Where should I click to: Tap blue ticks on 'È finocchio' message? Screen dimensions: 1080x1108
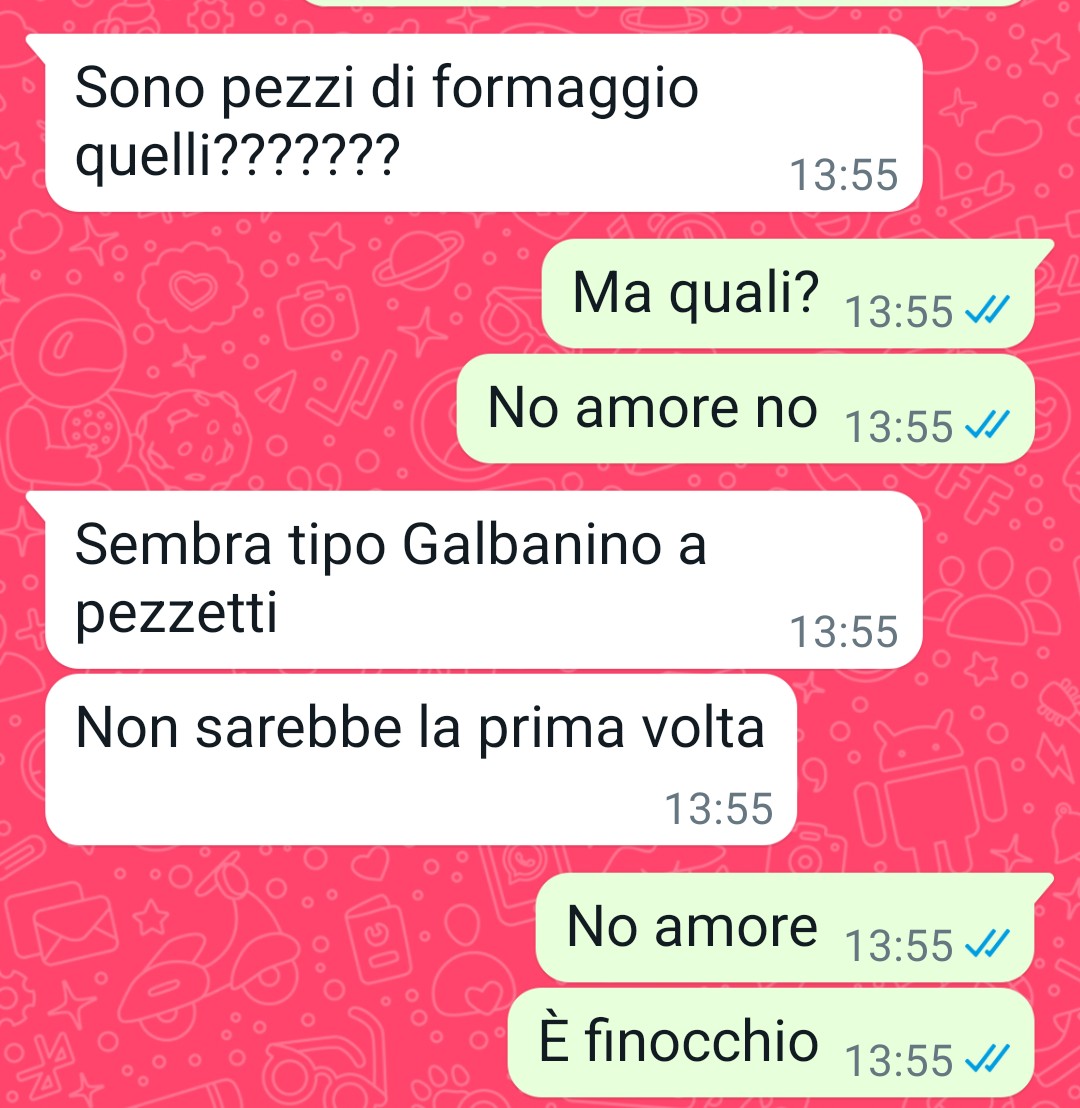pyautogui.click(x=988, y=1059)
